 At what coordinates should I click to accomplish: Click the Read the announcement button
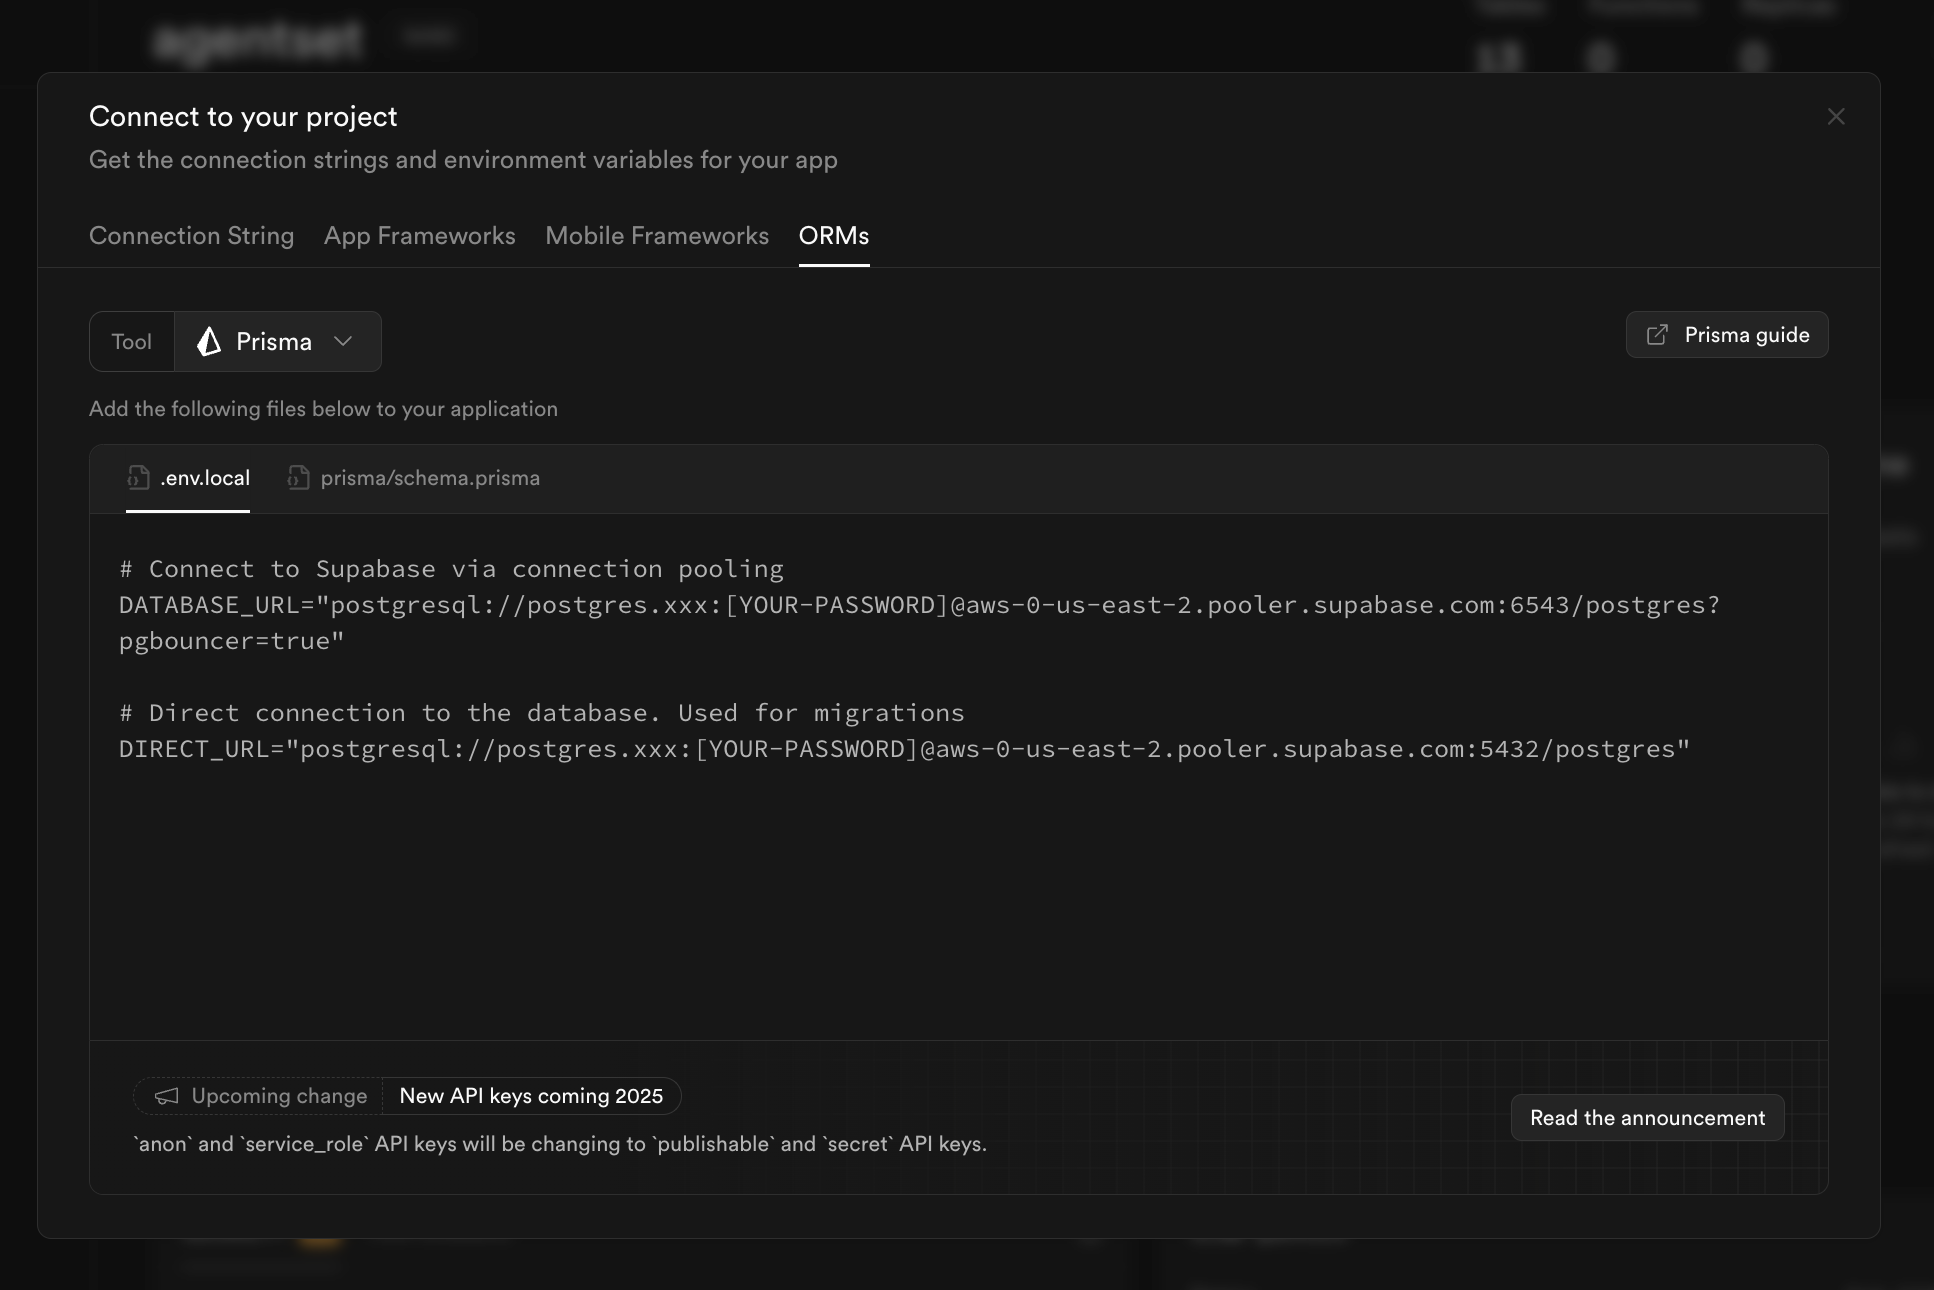tap(1647, 1118)
